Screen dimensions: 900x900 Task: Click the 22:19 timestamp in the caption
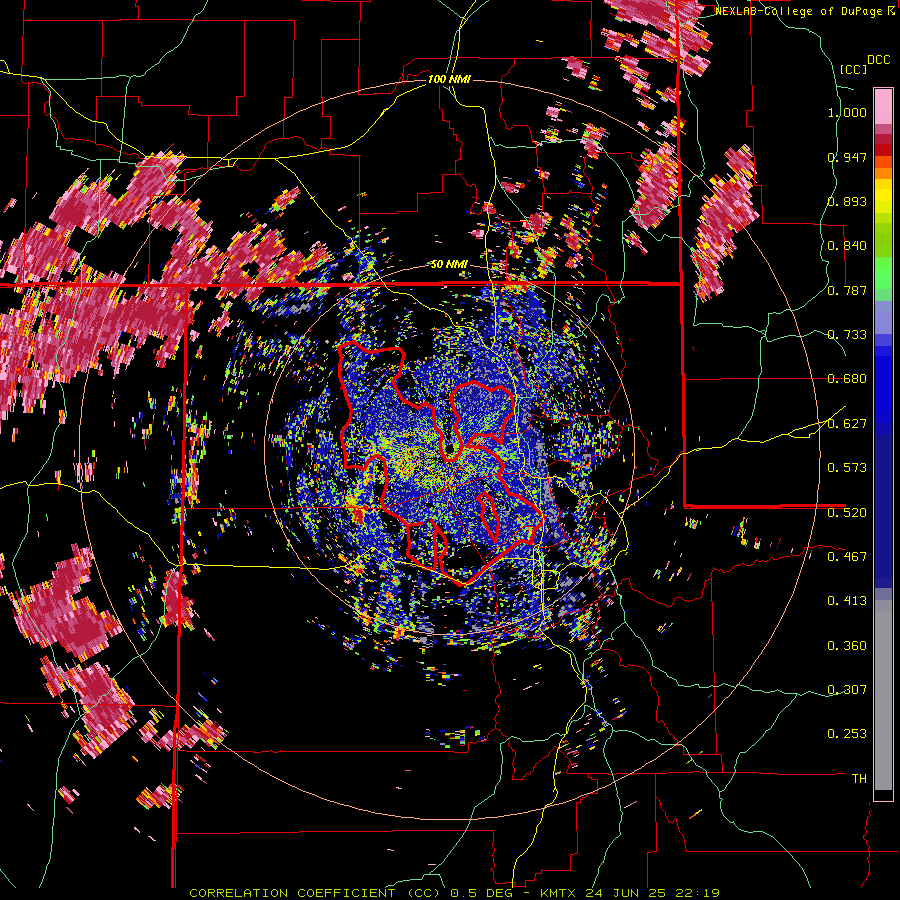pos(697,893)
